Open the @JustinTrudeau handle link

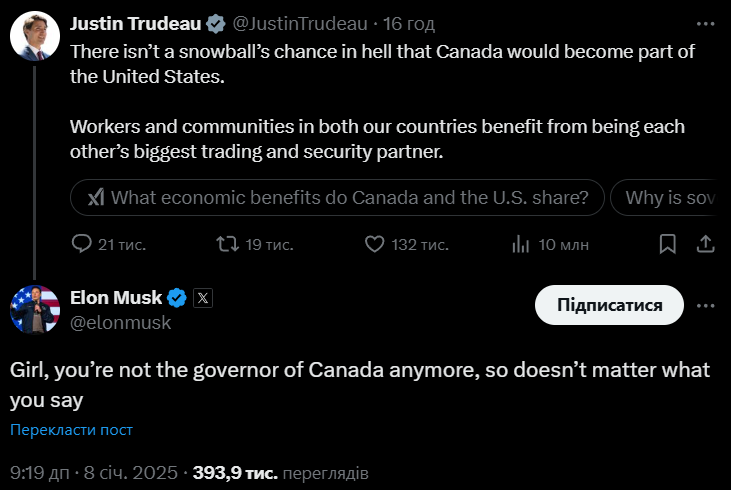(x=300, y=24)
